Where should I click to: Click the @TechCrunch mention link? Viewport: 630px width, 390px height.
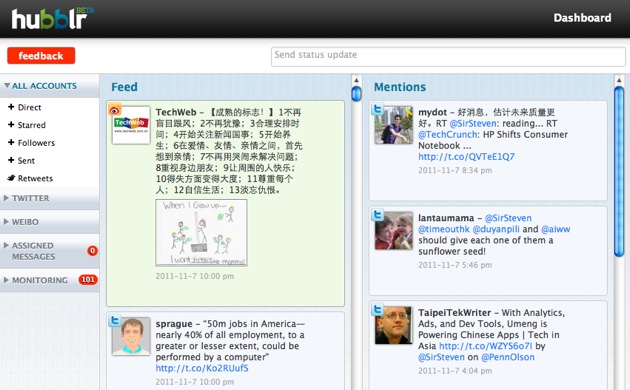pos(448,135)
